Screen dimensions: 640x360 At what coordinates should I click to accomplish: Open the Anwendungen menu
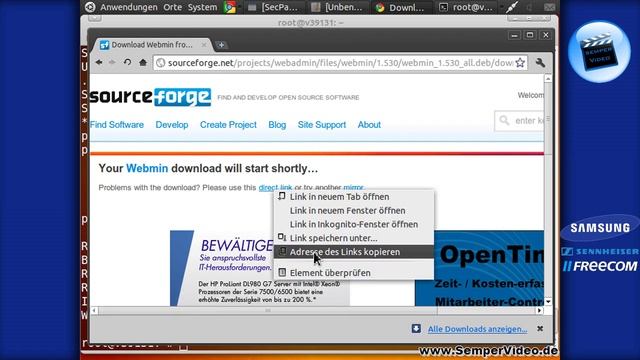pos(129,7)
